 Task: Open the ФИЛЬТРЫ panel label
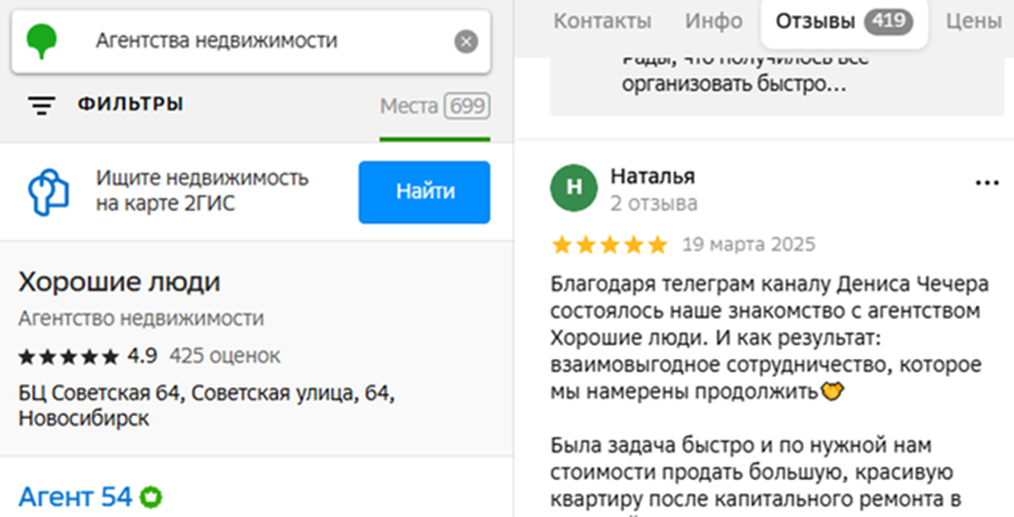(x=131, y=104)
